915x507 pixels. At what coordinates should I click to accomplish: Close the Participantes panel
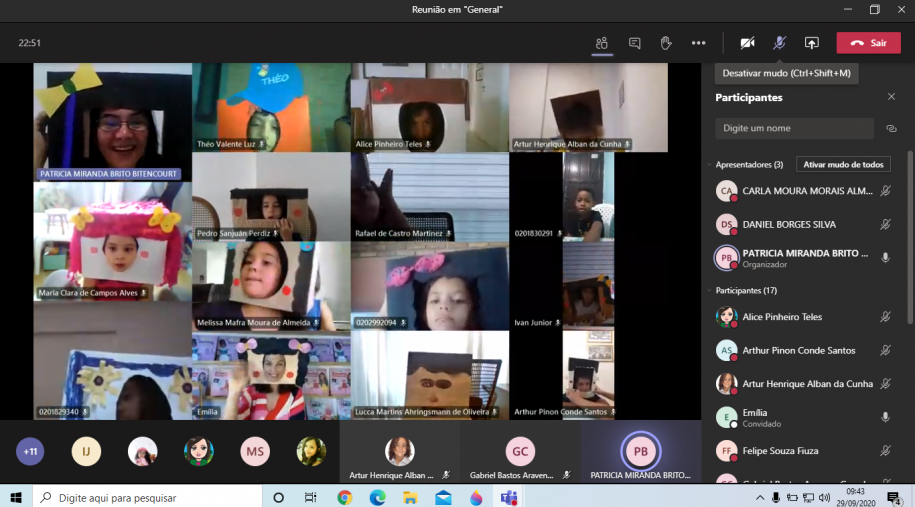[x=891, y=97]
